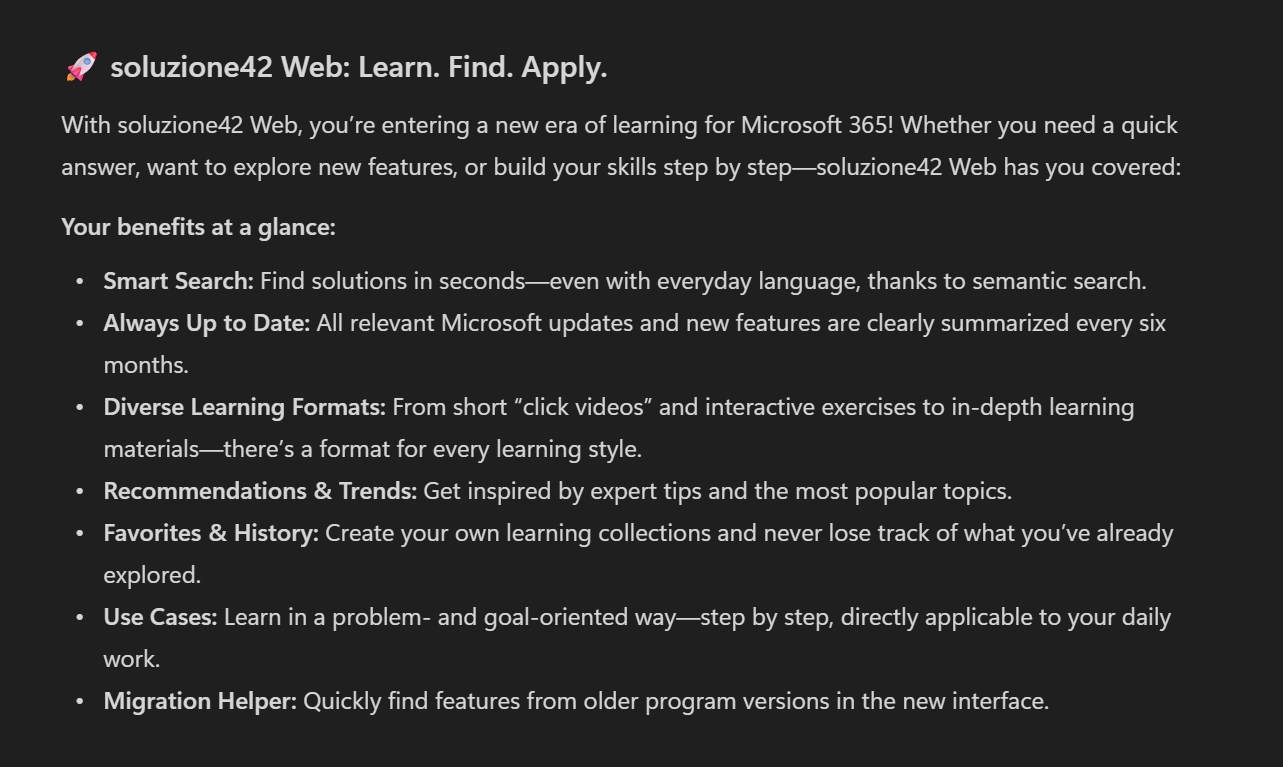Click the bold "Favorites & History:" label
Image resolution: width=1283 pixels, height=767 pixels.
coord(211,533)
